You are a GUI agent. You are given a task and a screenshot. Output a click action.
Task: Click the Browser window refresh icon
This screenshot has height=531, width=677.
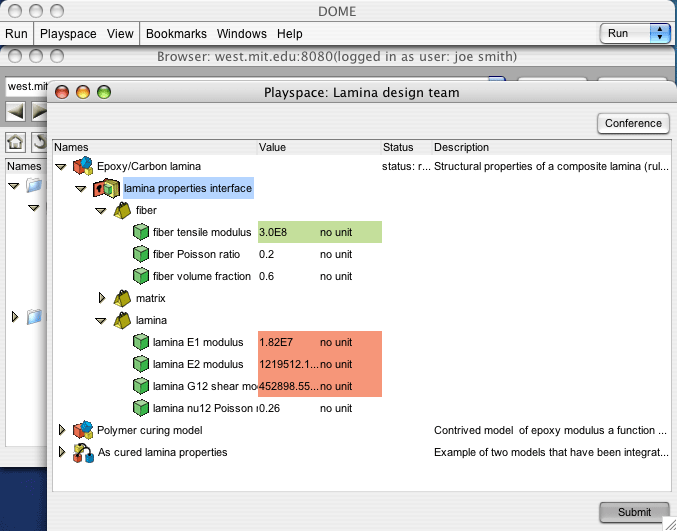coord(39,142)
